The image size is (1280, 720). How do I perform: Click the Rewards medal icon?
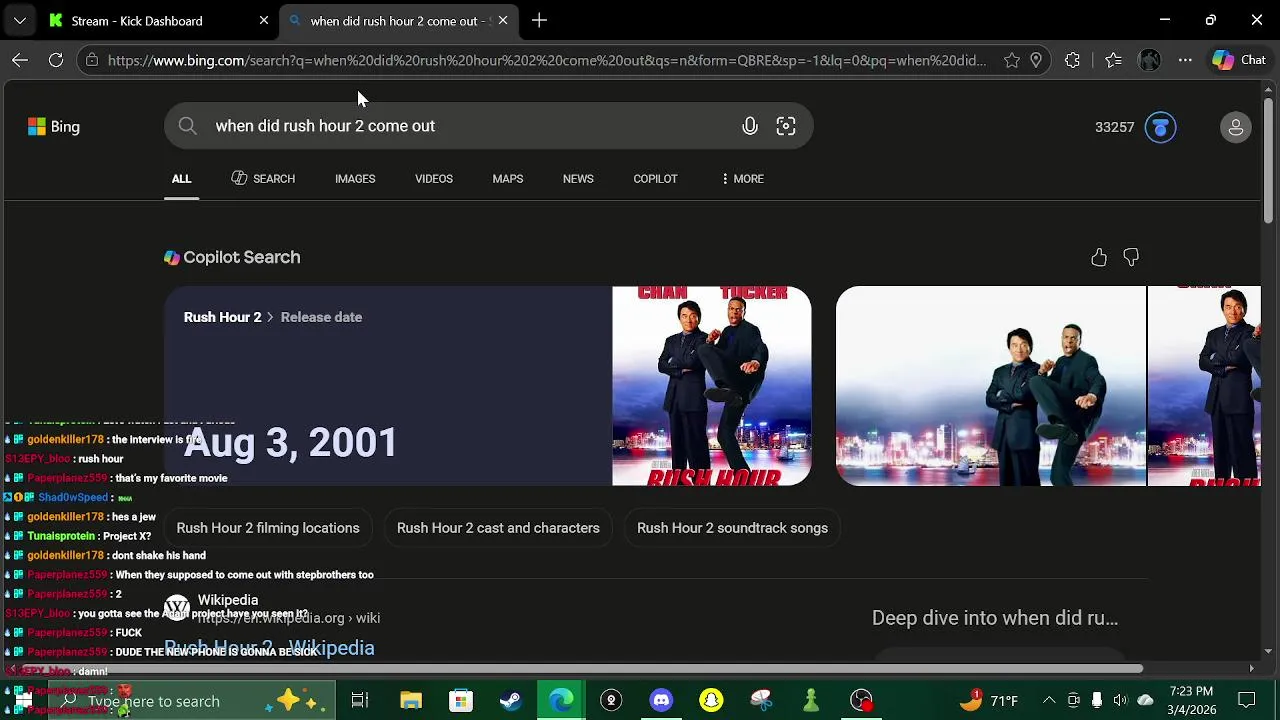(1160, 127)
